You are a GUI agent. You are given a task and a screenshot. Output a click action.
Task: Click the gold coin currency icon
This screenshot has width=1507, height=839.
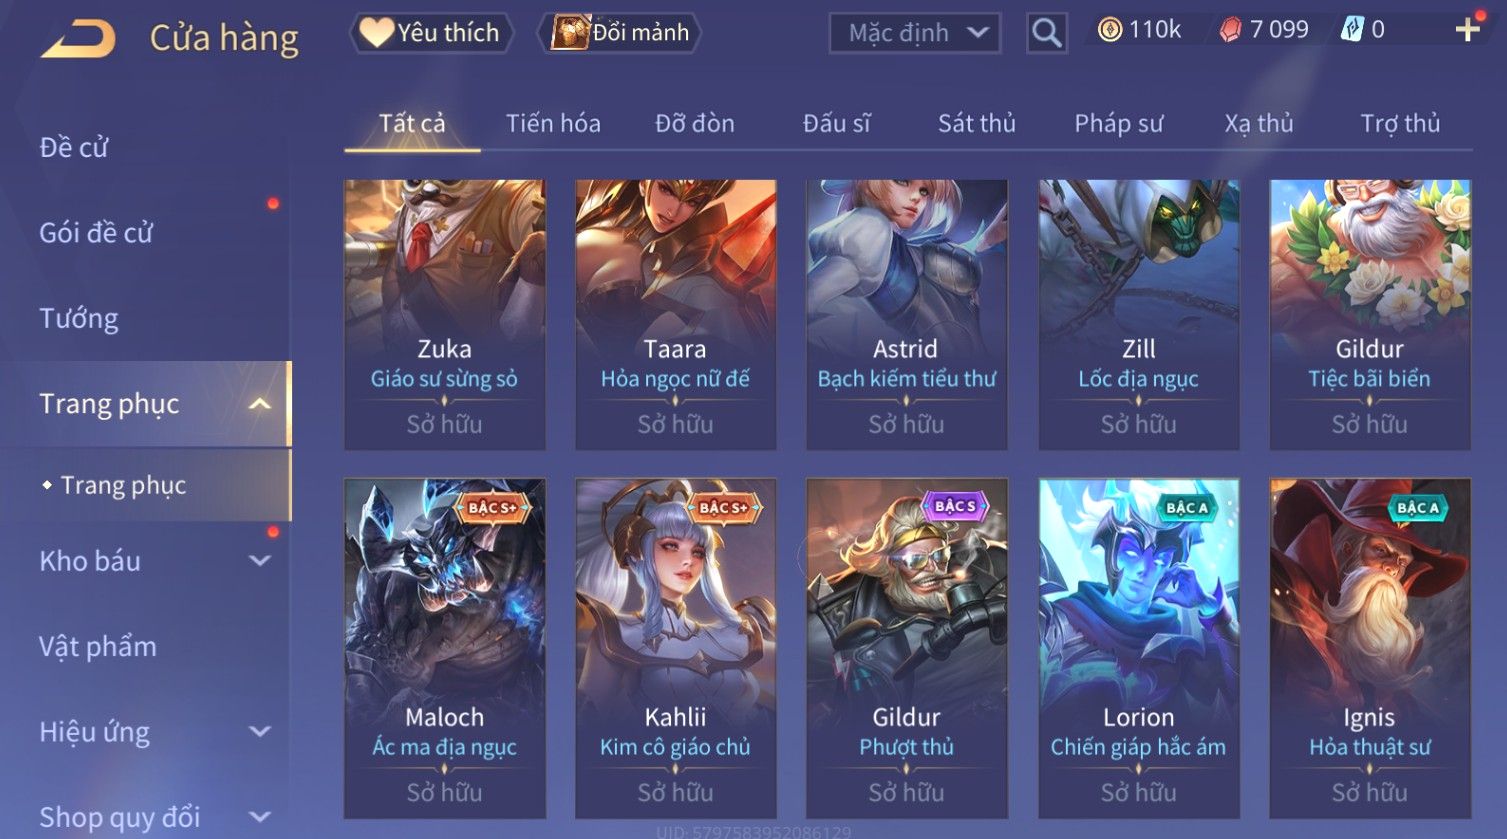[1109, 30]
